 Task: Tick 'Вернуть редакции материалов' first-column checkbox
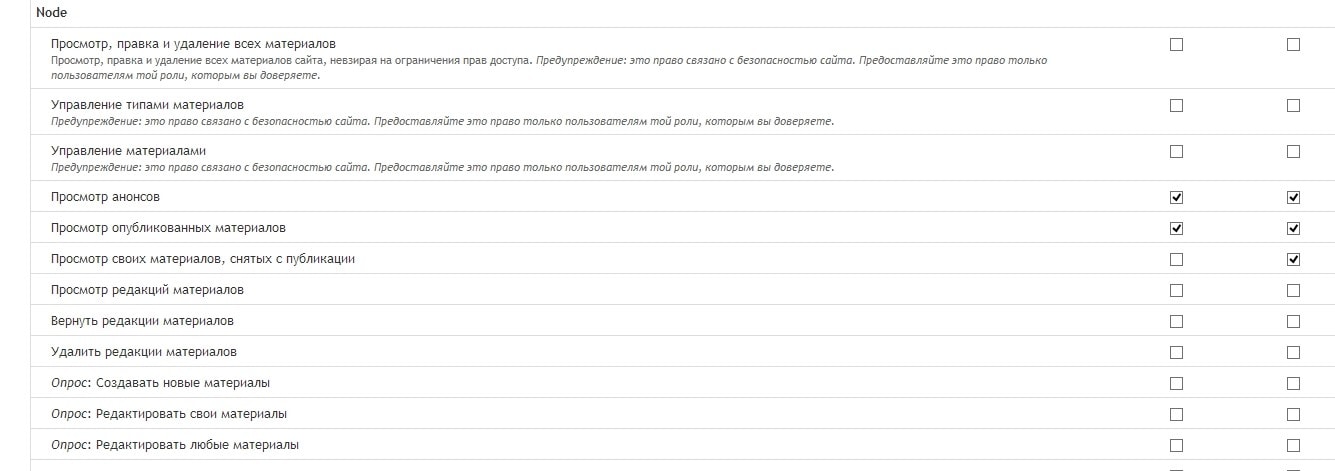1176,321
